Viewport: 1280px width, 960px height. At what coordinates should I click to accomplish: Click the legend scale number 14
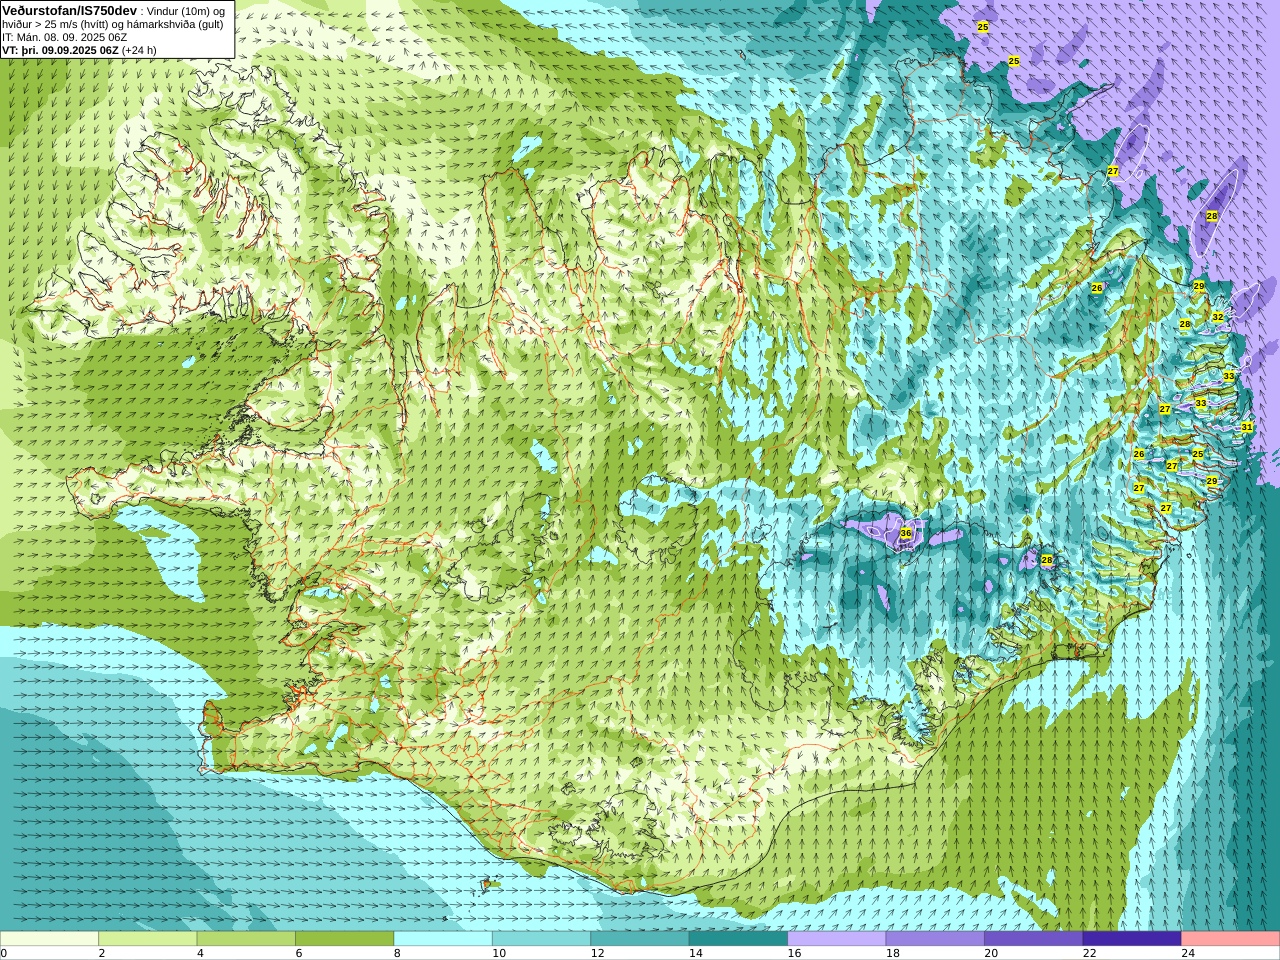695,953
